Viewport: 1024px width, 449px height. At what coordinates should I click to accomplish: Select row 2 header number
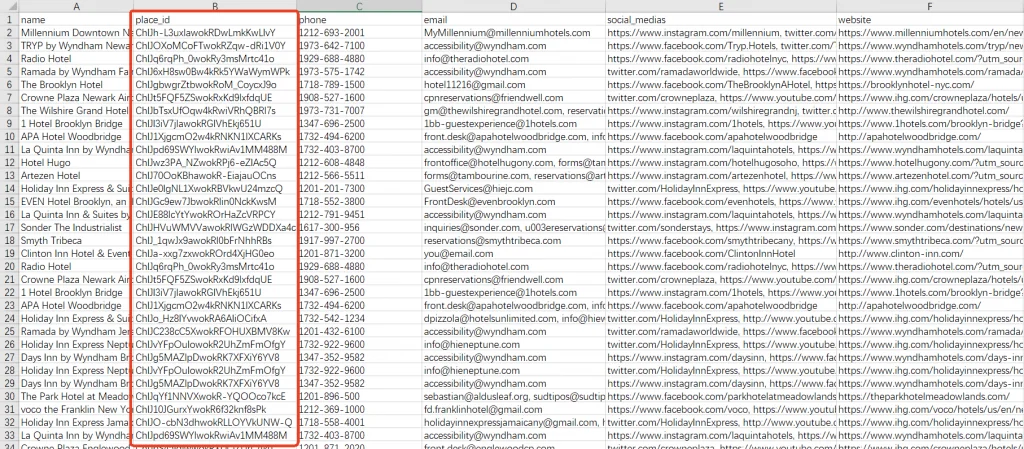pyautogui.click(x=9, y=33)
